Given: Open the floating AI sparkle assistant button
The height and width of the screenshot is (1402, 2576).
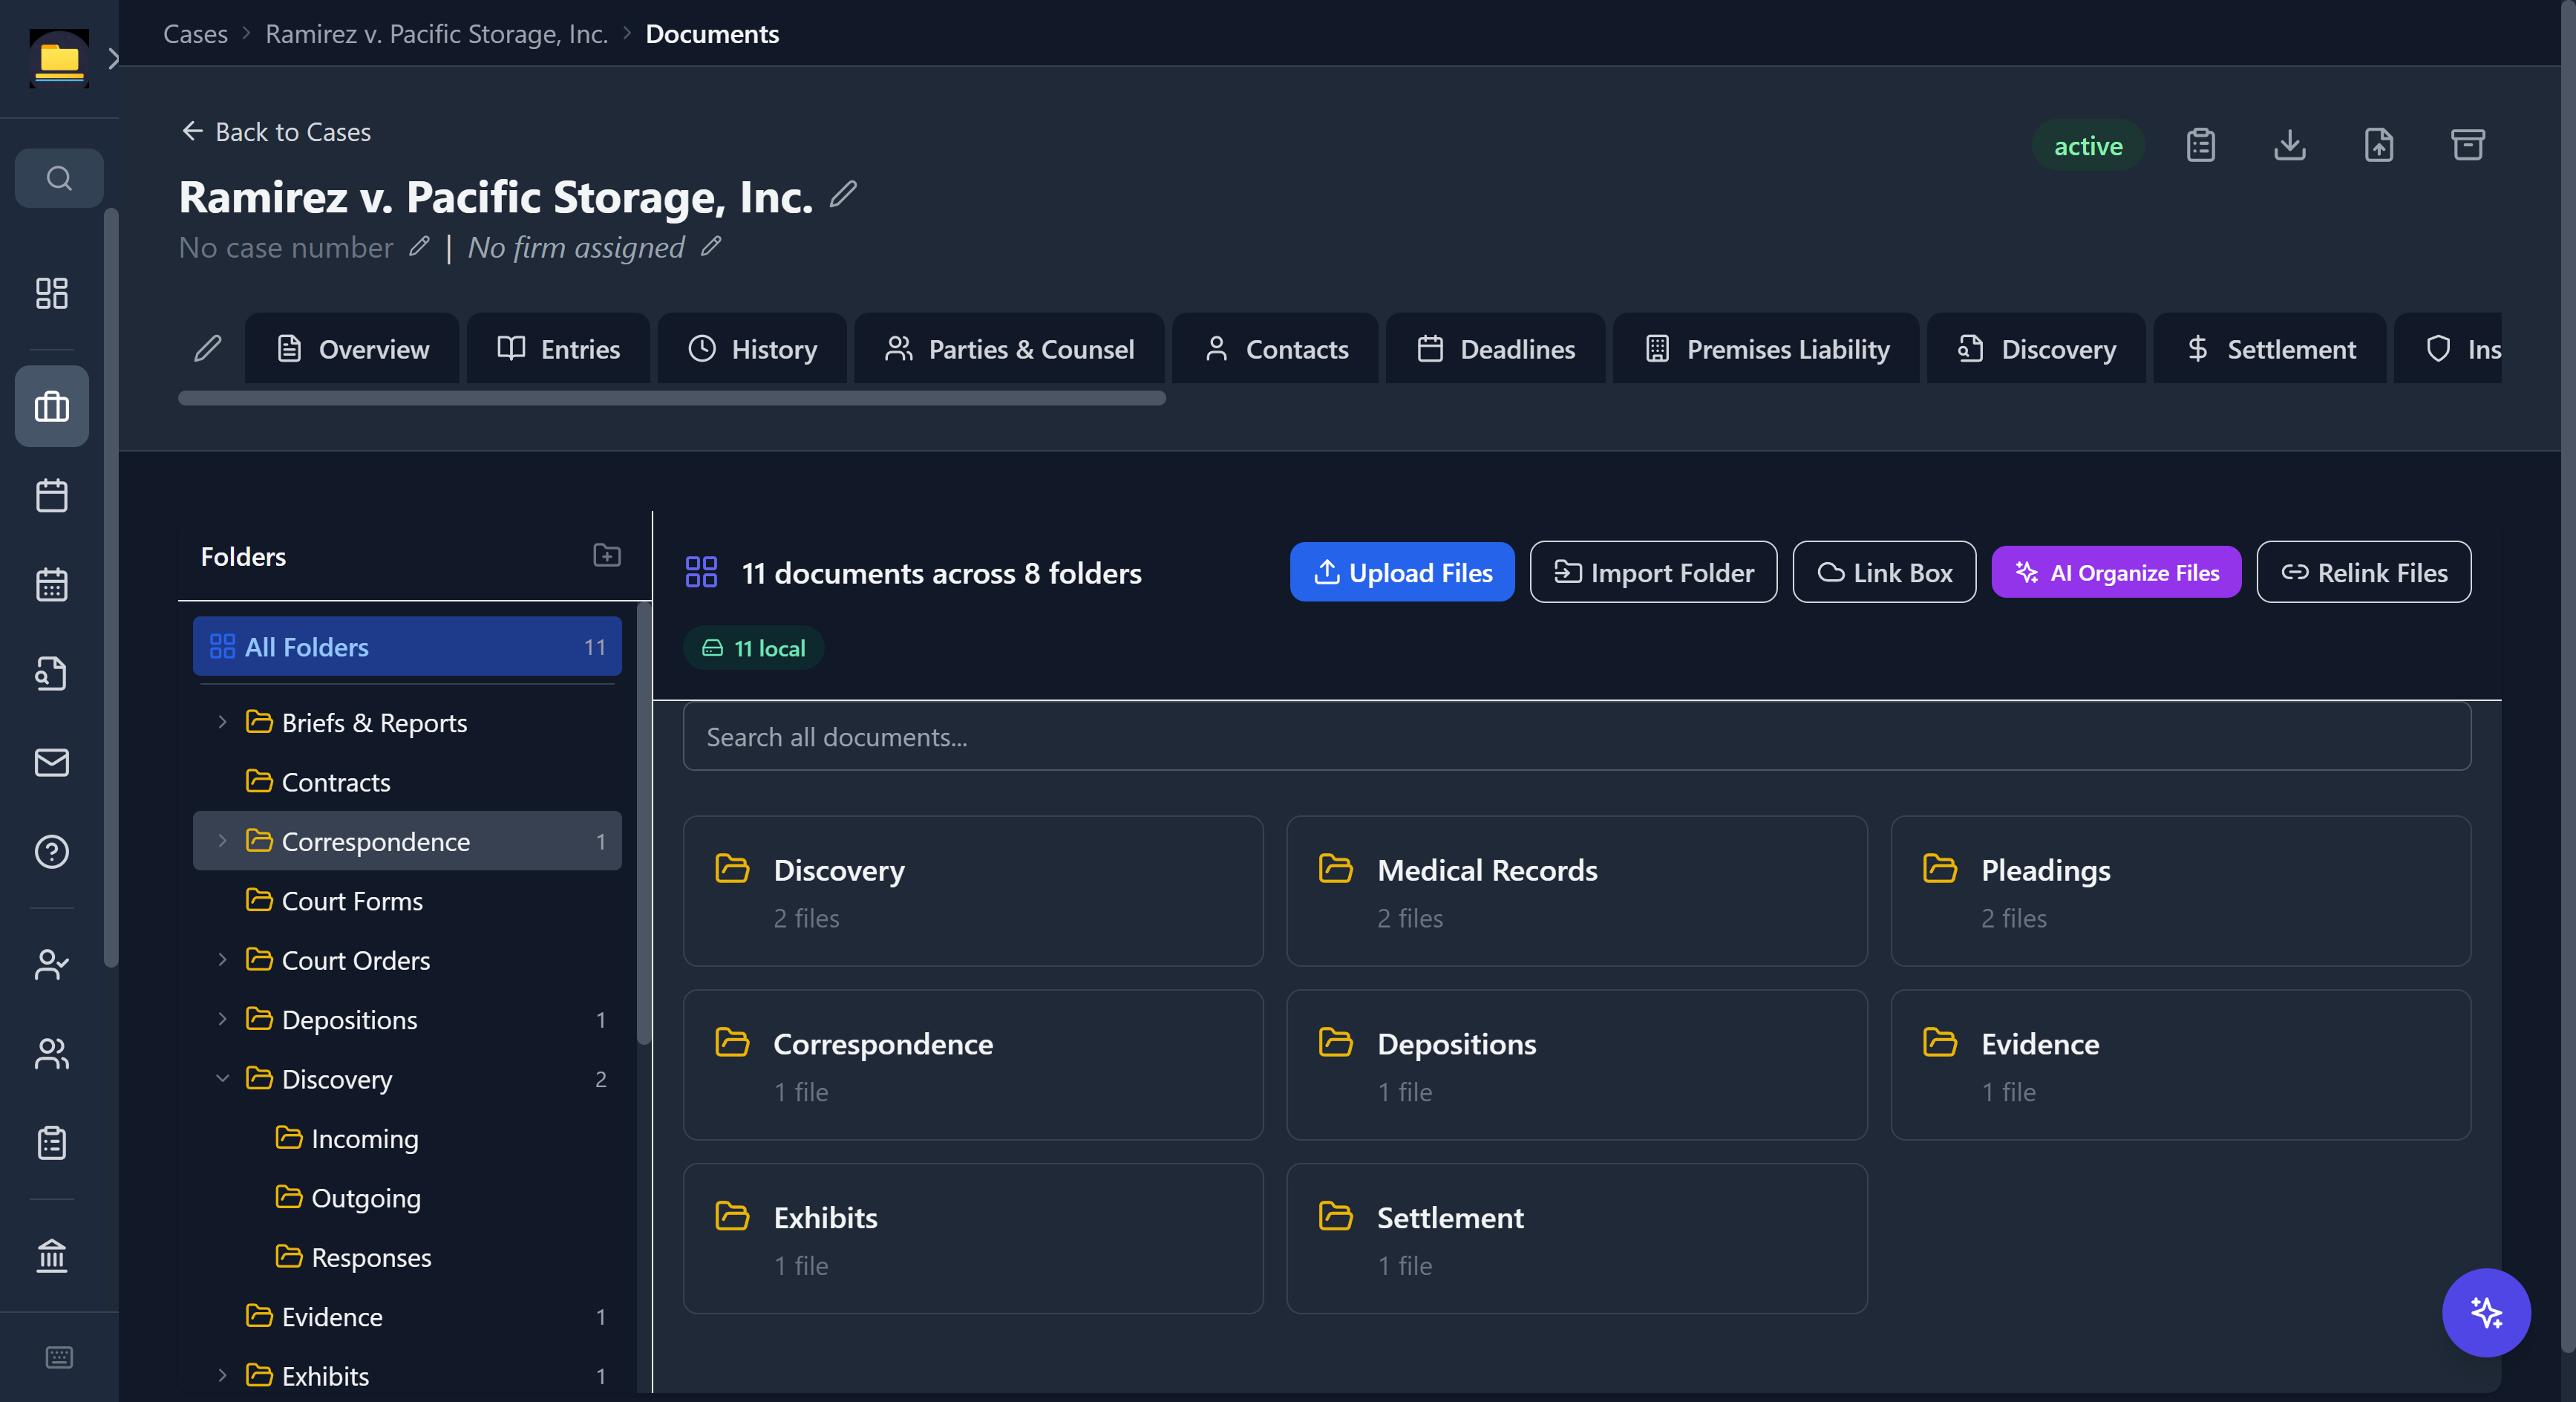Looking at the screenshot, I should (2486, 1312).
